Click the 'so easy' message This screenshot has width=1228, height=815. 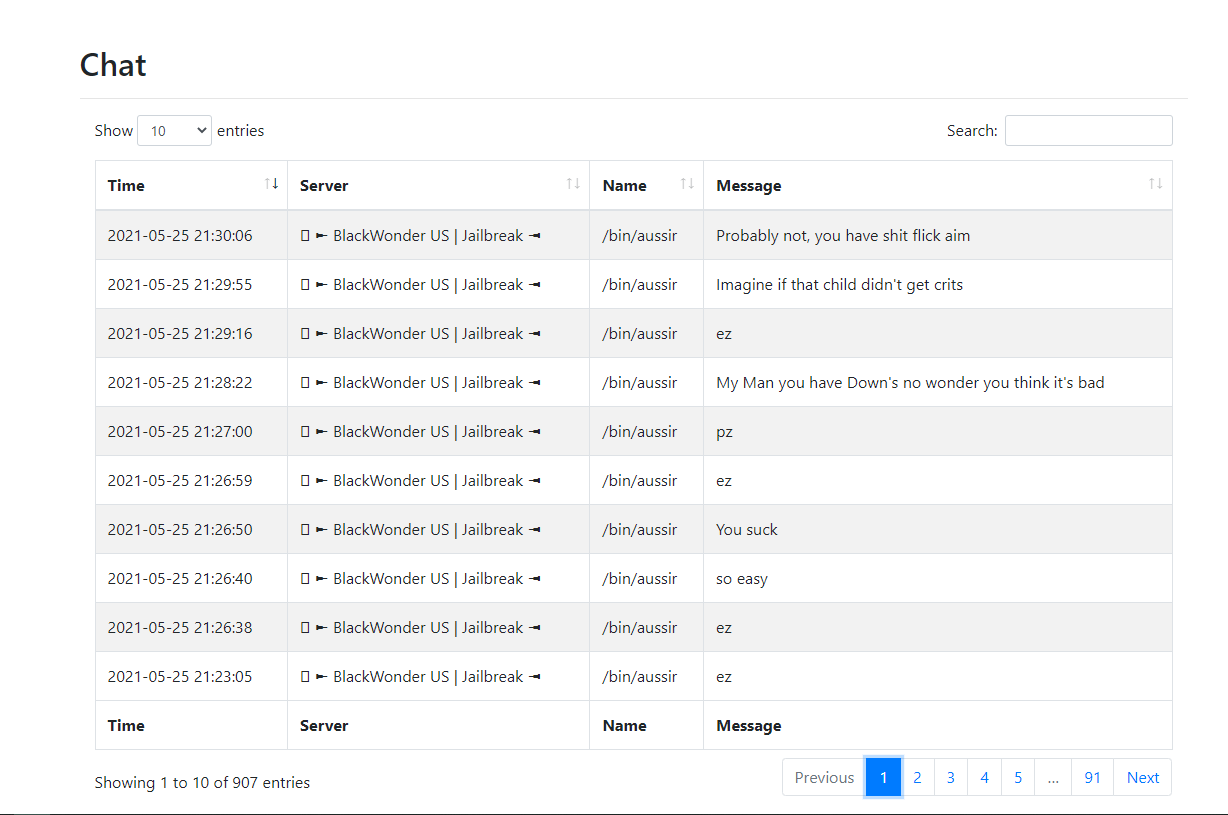tap(742, 579)
